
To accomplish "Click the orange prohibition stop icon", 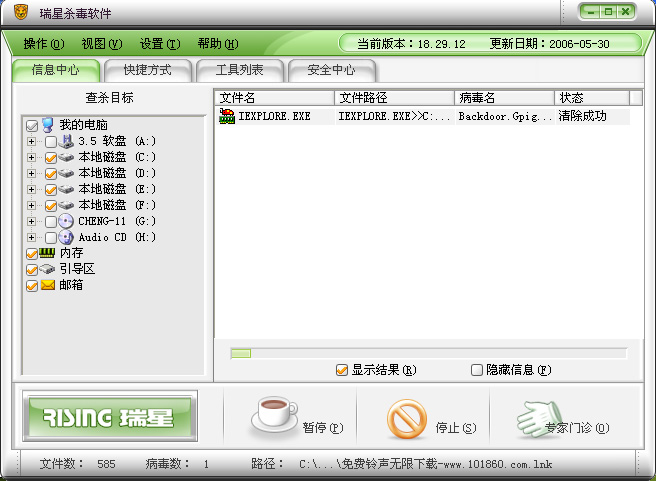I will [407, 419].
